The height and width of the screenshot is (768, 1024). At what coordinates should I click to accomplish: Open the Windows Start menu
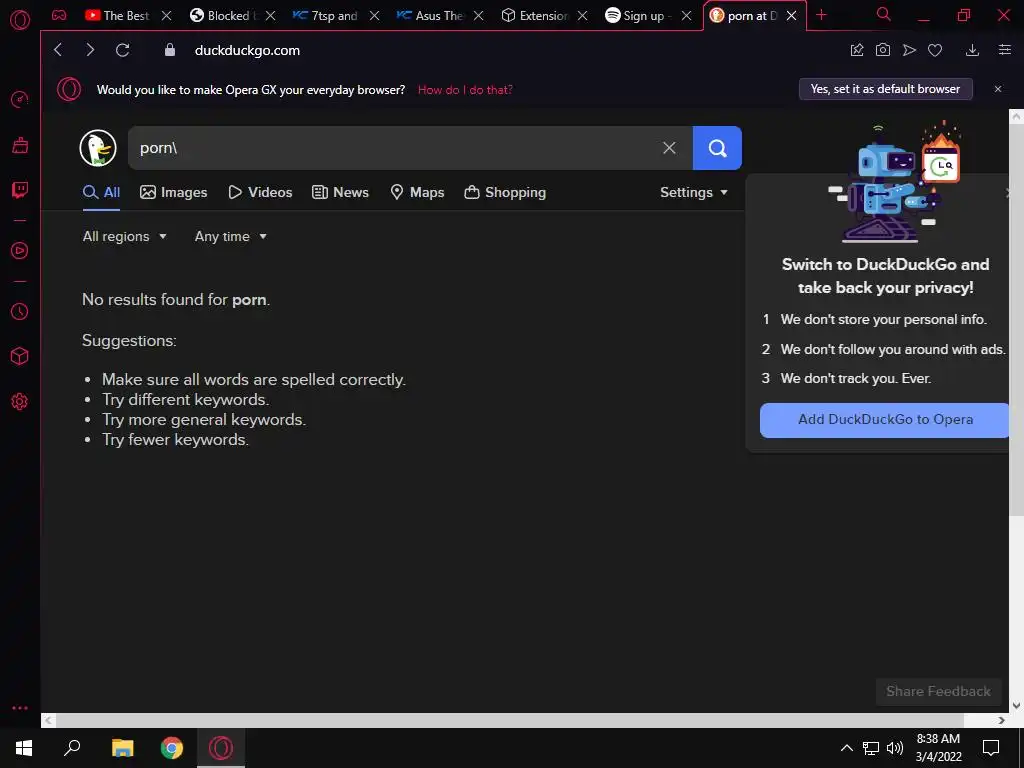click(24, 748)
